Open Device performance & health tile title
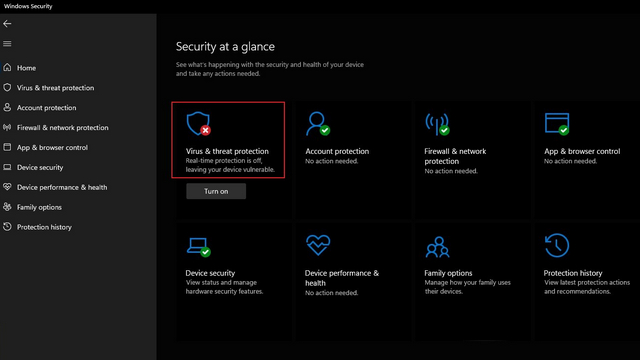This screenshot has height=360, width=640. 342,278
